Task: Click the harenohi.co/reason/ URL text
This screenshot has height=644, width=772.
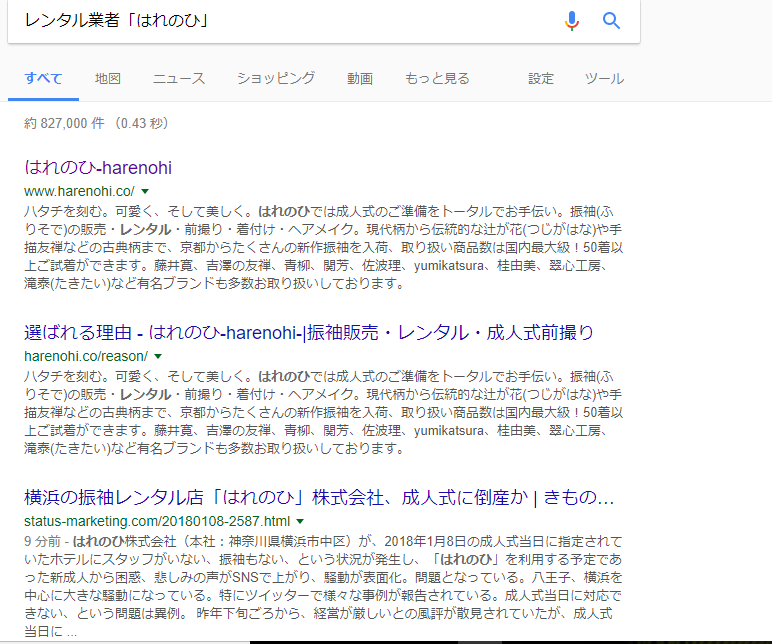Action: pos(86,356)
